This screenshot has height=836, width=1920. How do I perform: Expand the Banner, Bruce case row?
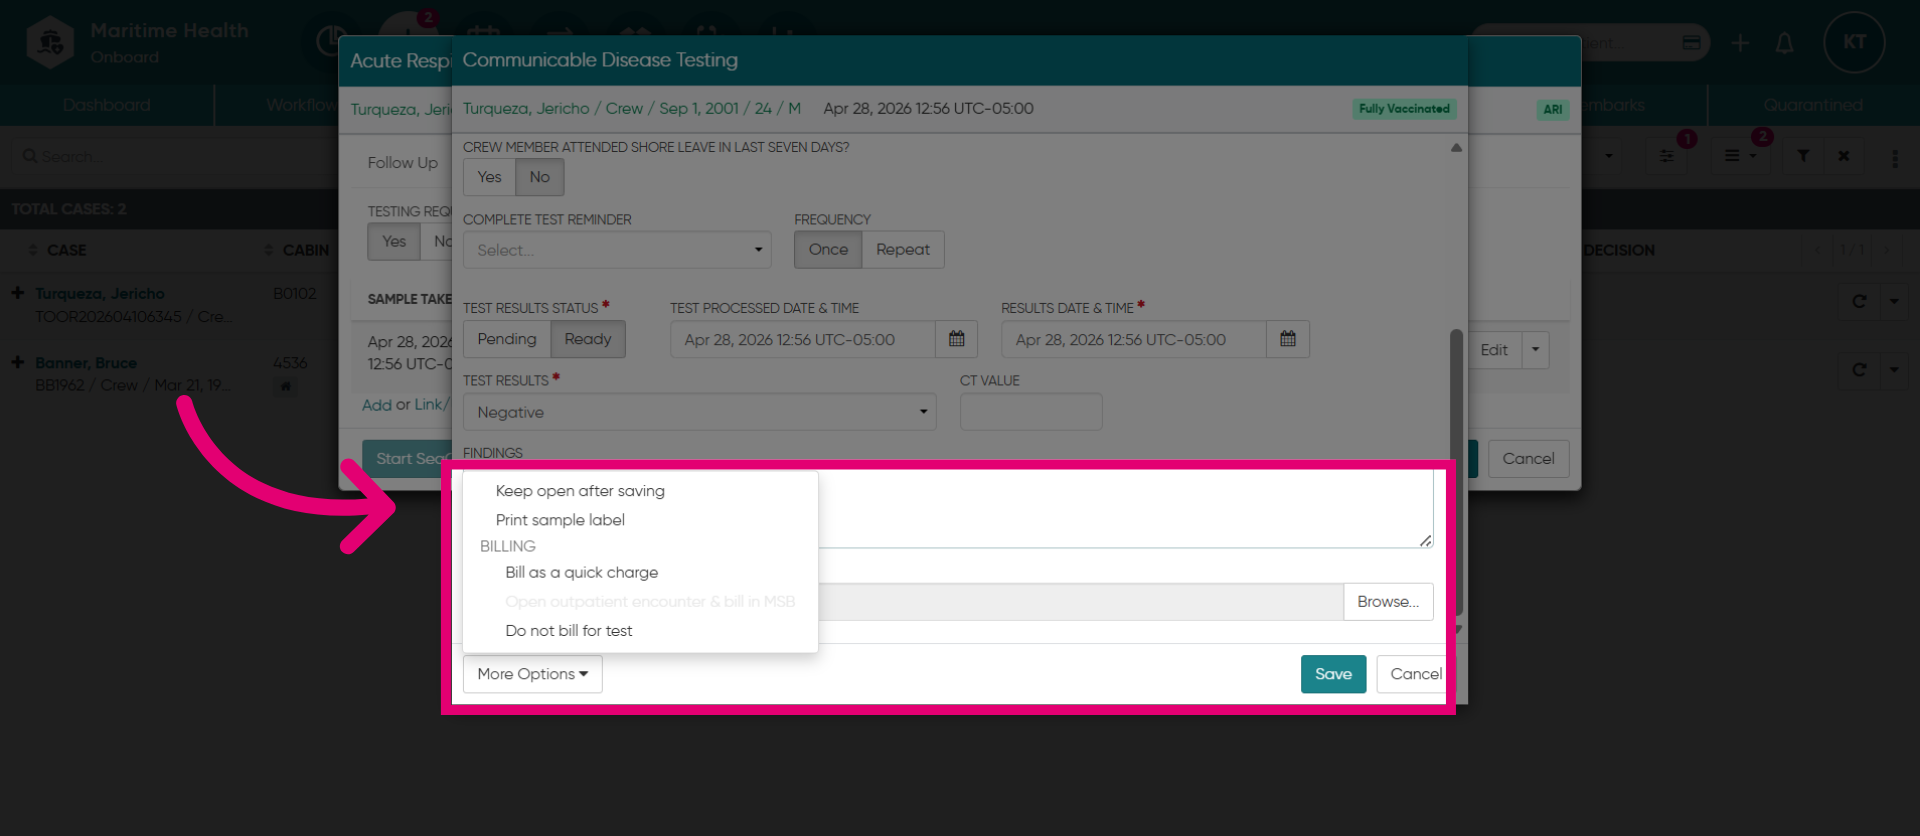tap(17, 362)
